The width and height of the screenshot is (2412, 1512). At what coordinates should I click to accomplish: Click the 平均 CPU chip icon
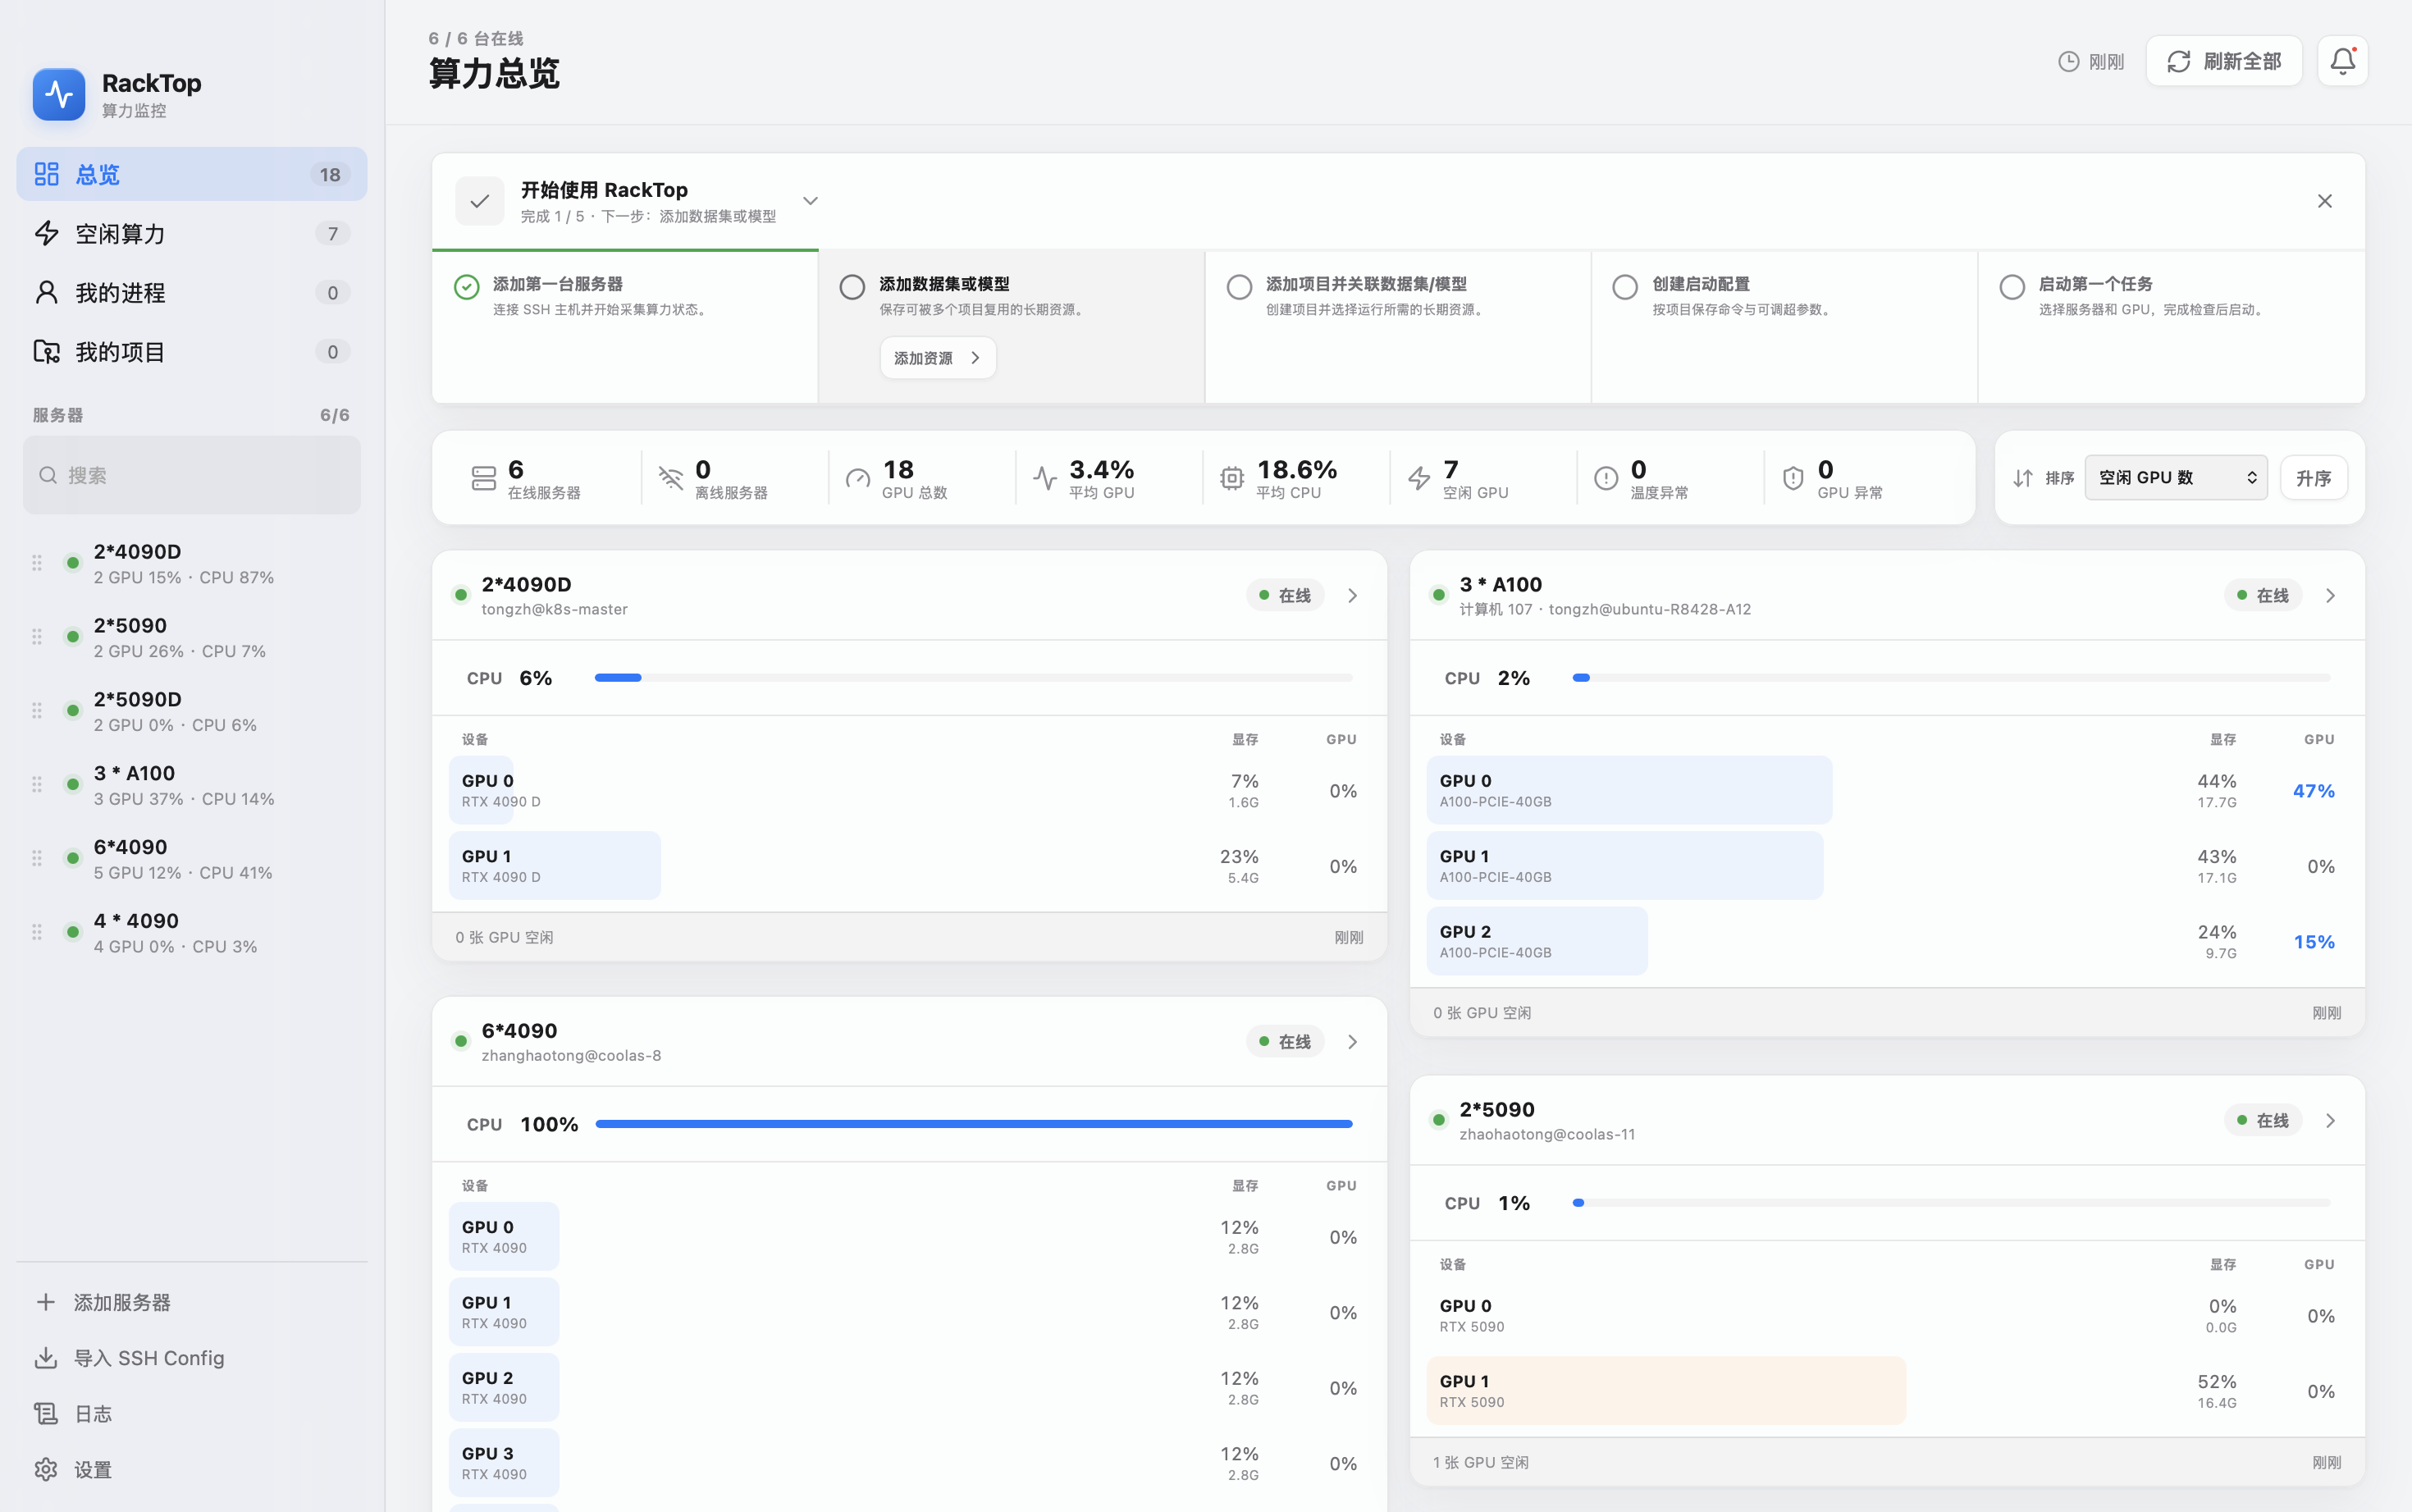tap(1232, 478)
